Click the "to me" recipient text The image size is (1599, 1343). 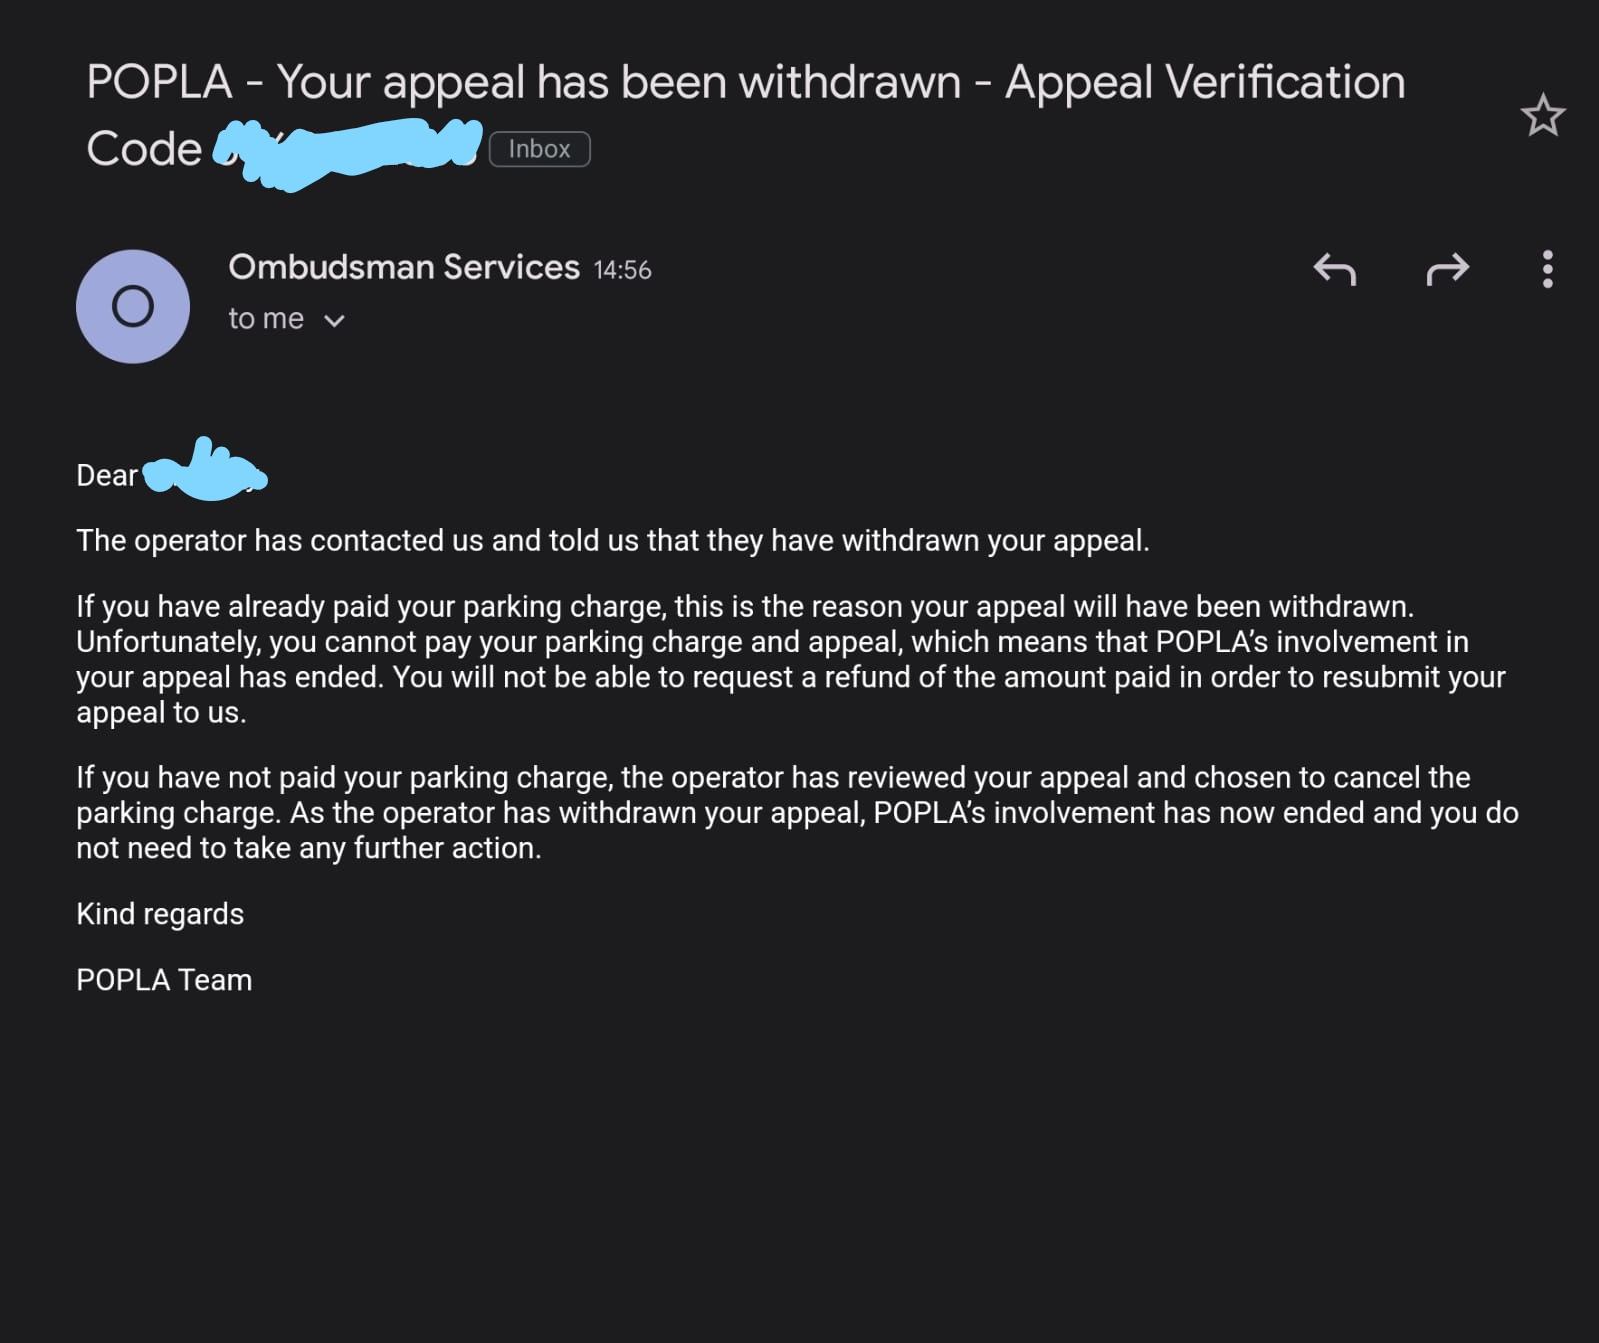coord(266,319)
